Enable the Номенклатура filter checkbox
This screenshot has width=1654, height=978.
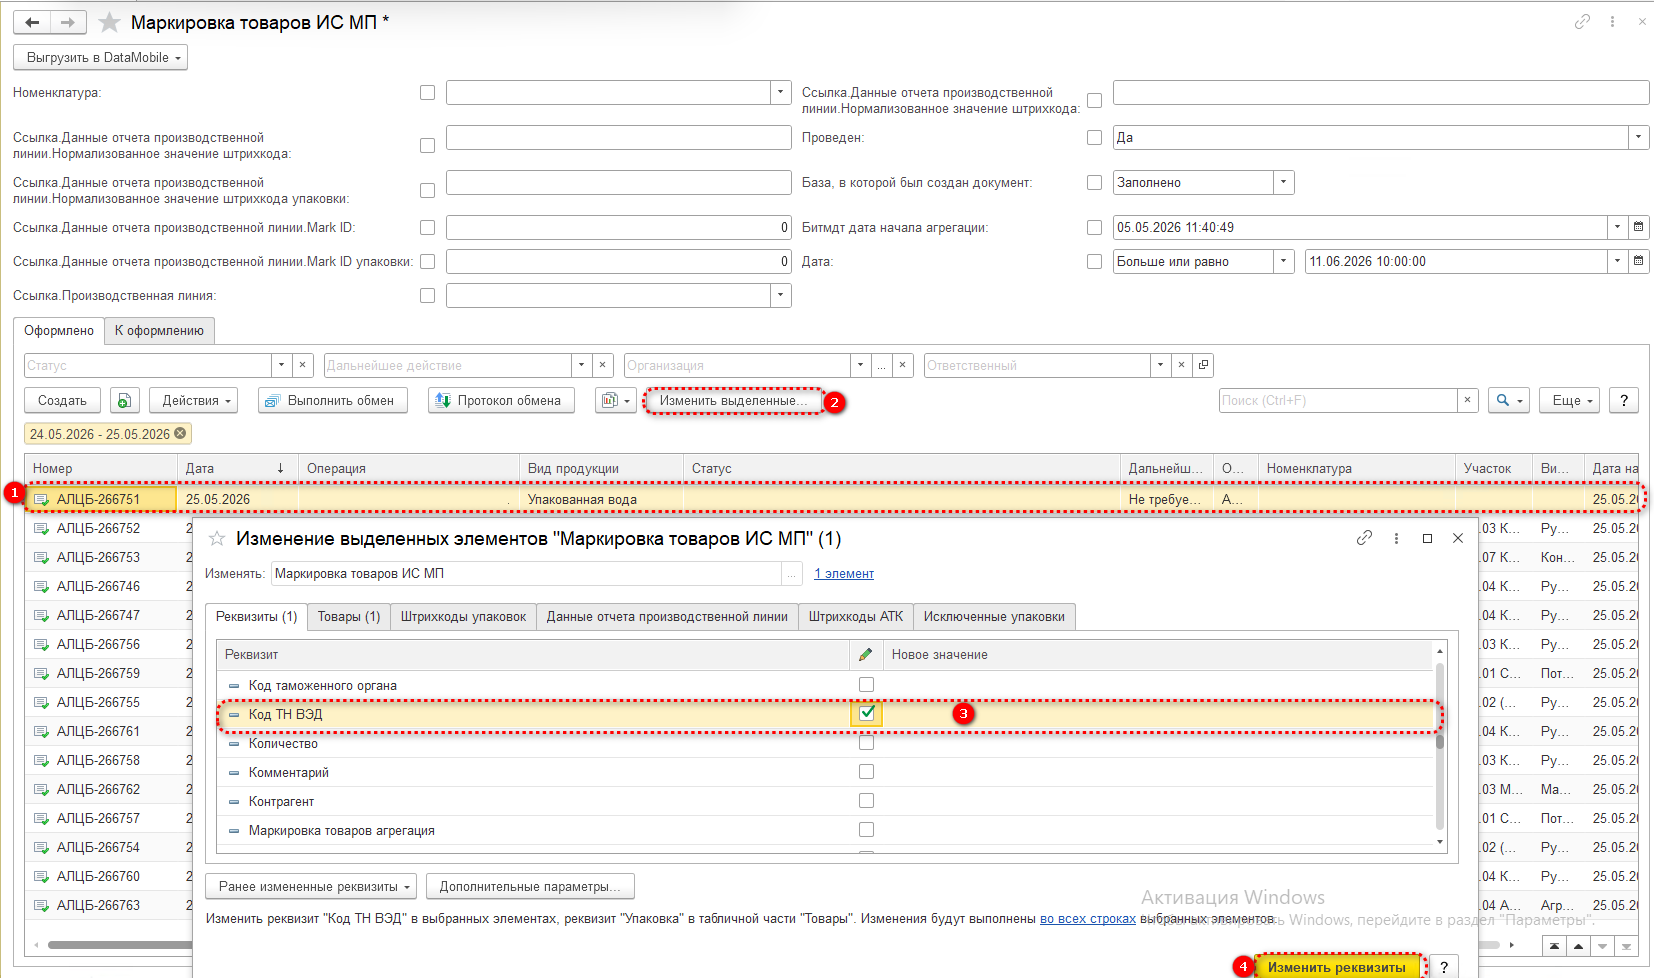[427, 93]
